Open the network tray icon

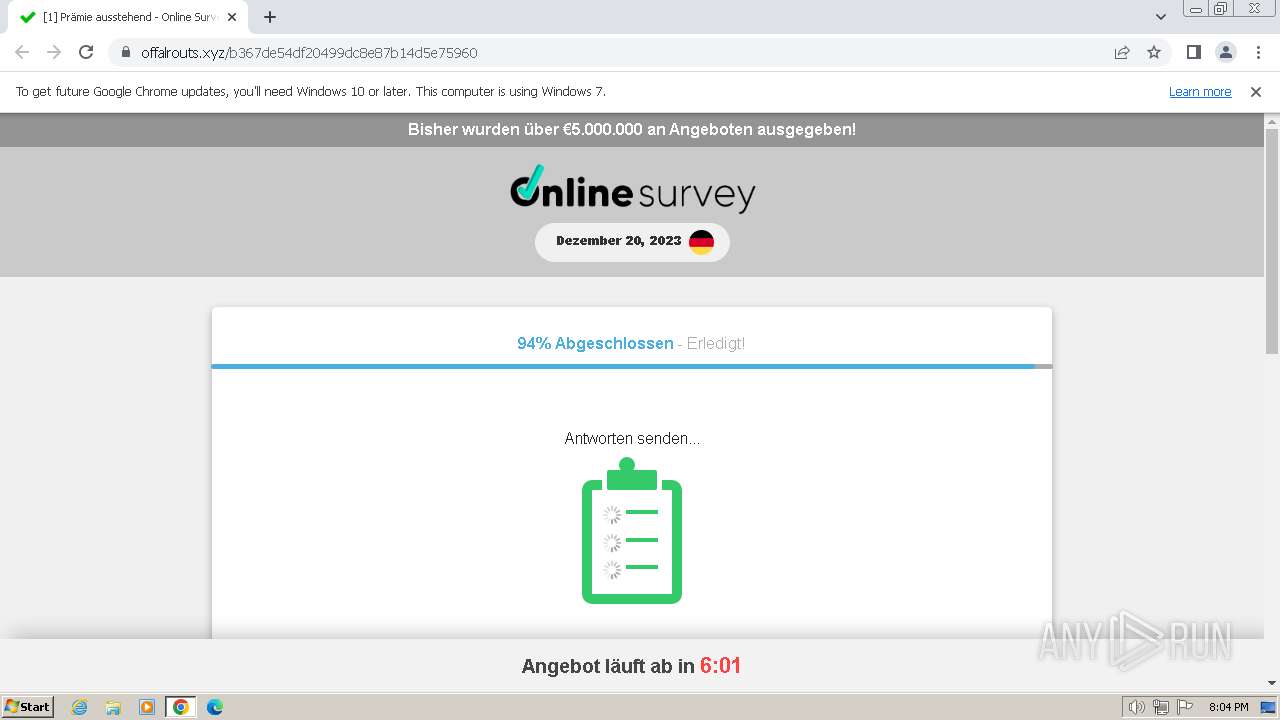pos(1161,707)
